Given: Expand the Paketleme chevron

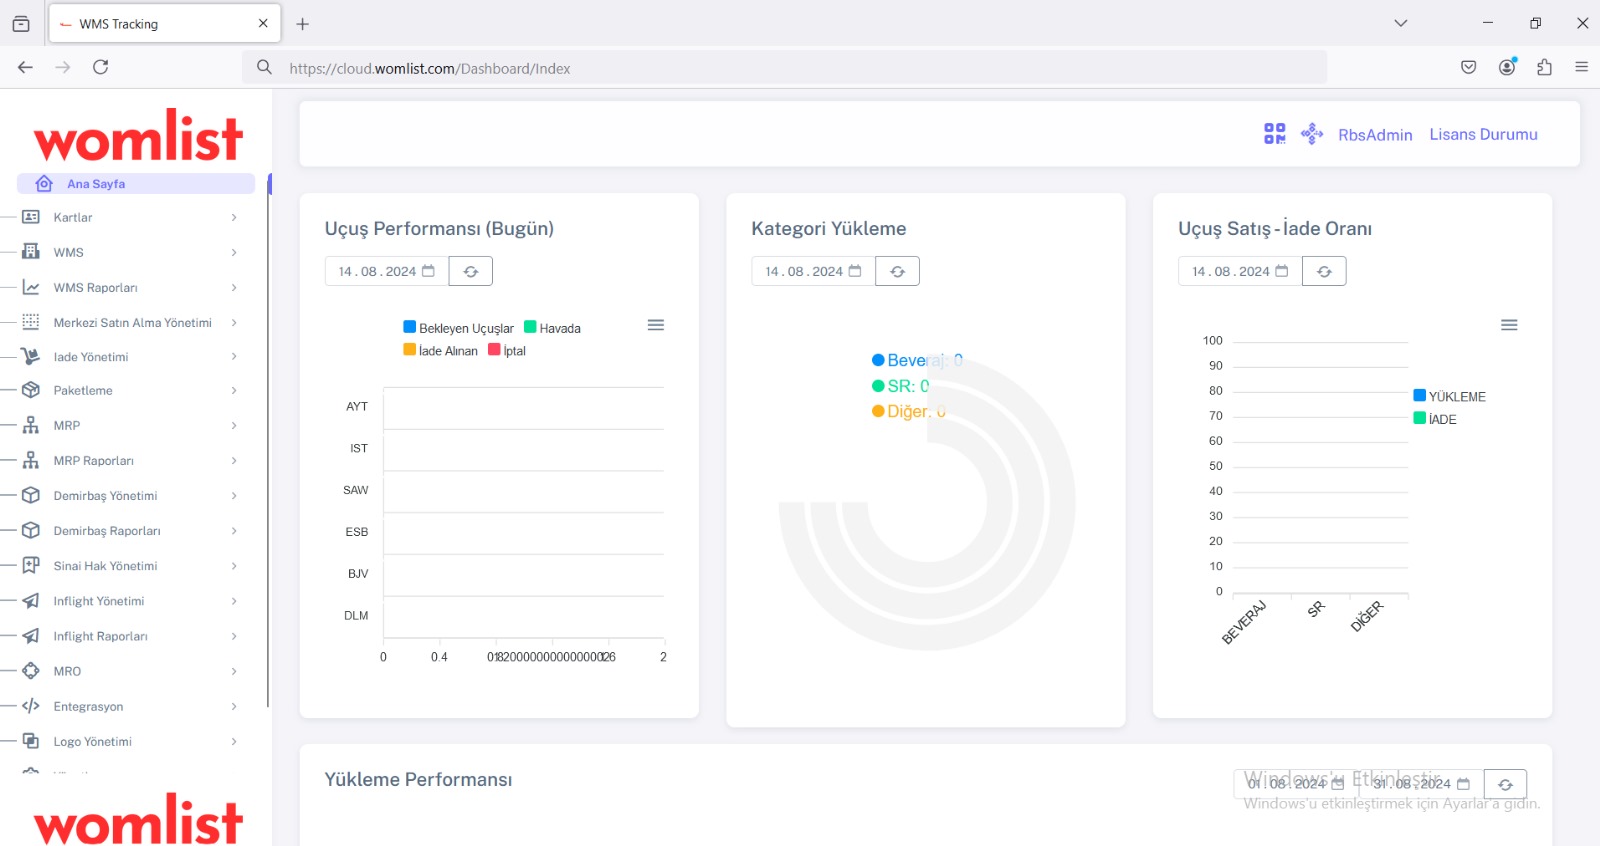Looking at the screenshot, I should pyautogui.click(x=234, y=390).
